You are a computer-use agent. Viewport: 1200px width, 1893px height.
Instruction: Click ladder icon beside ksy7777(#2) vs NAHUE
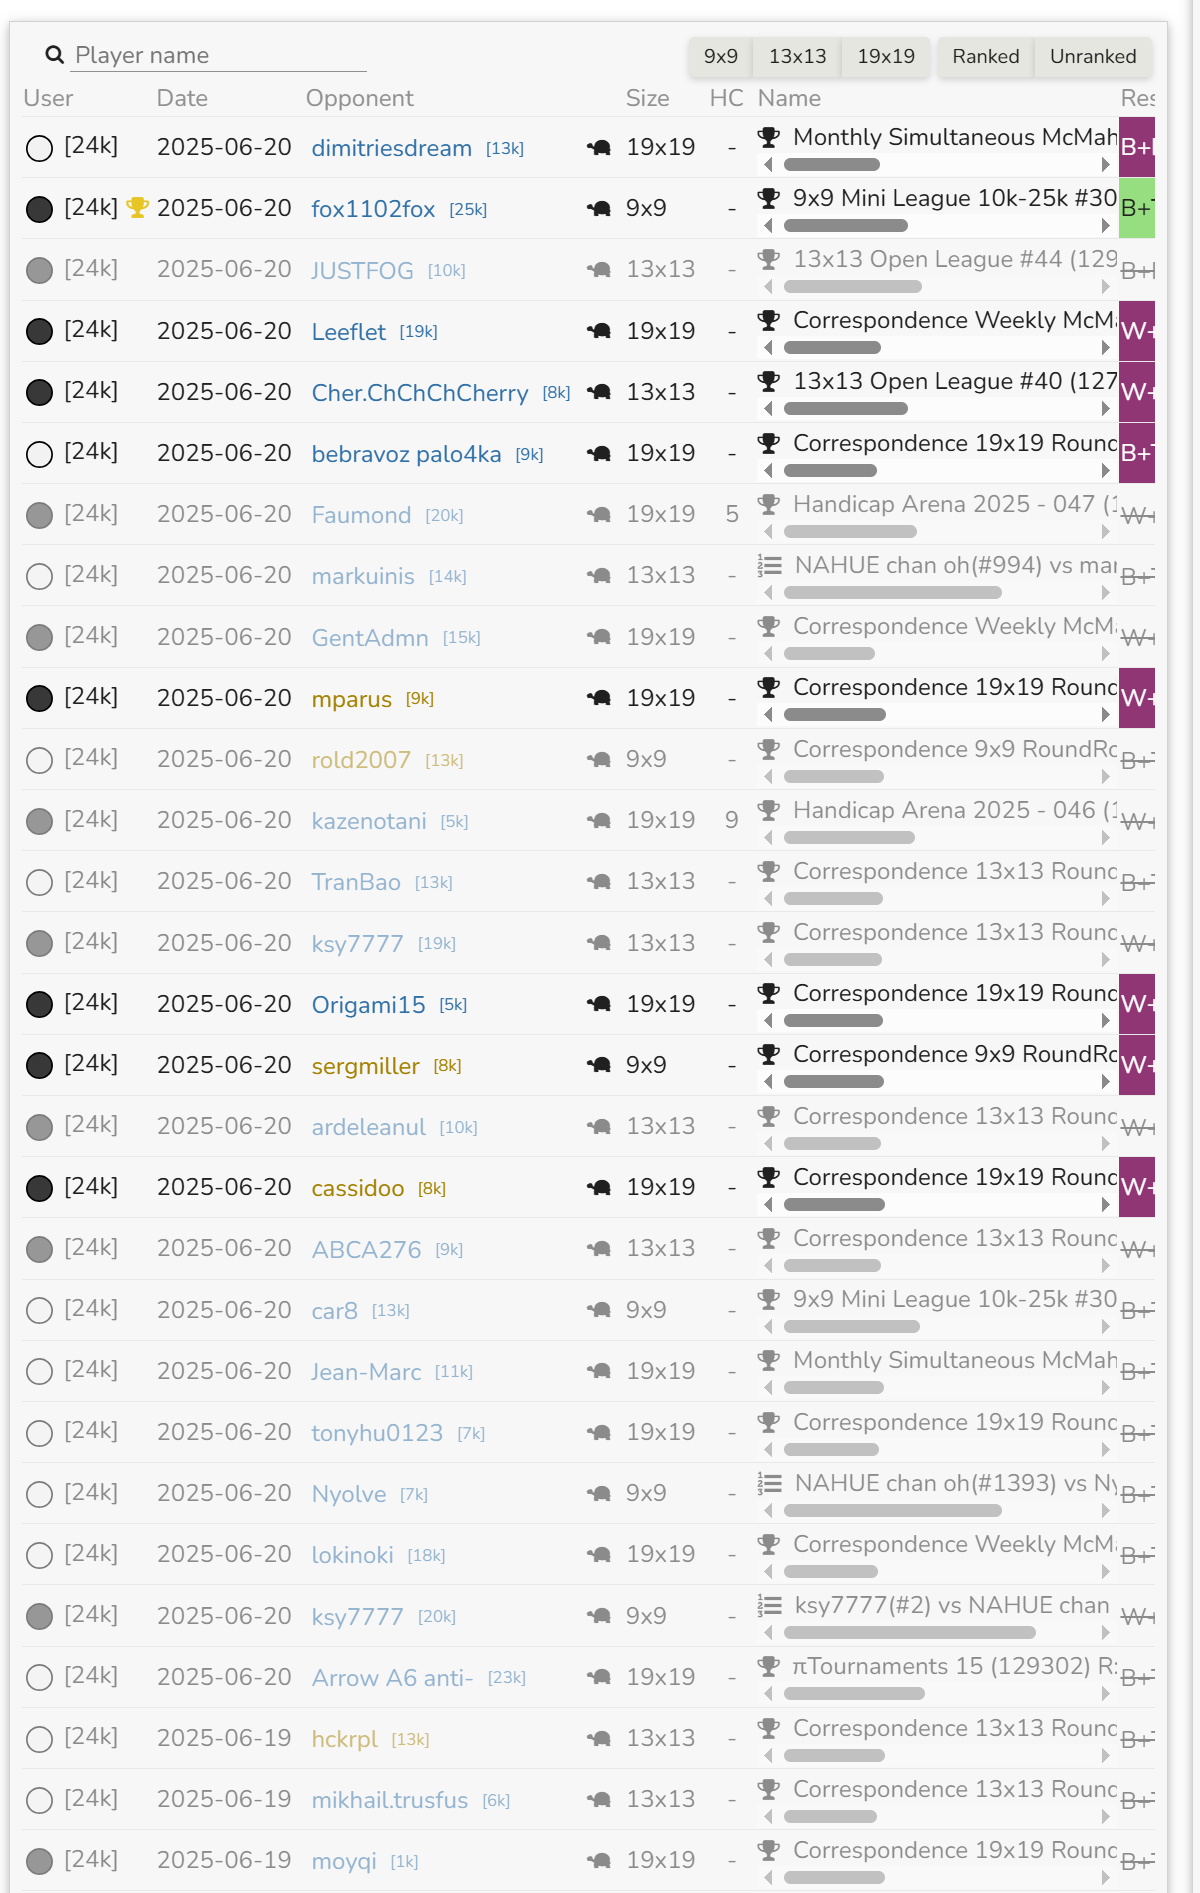769,1605
